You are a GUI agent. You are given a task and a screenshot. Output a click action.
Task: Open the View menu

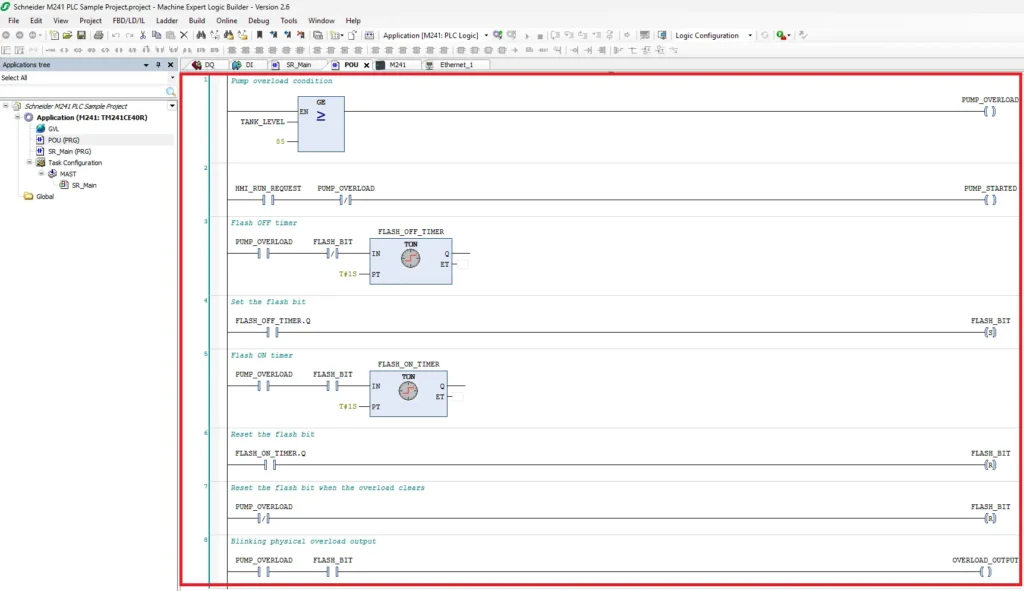click(x=61, y=21)
